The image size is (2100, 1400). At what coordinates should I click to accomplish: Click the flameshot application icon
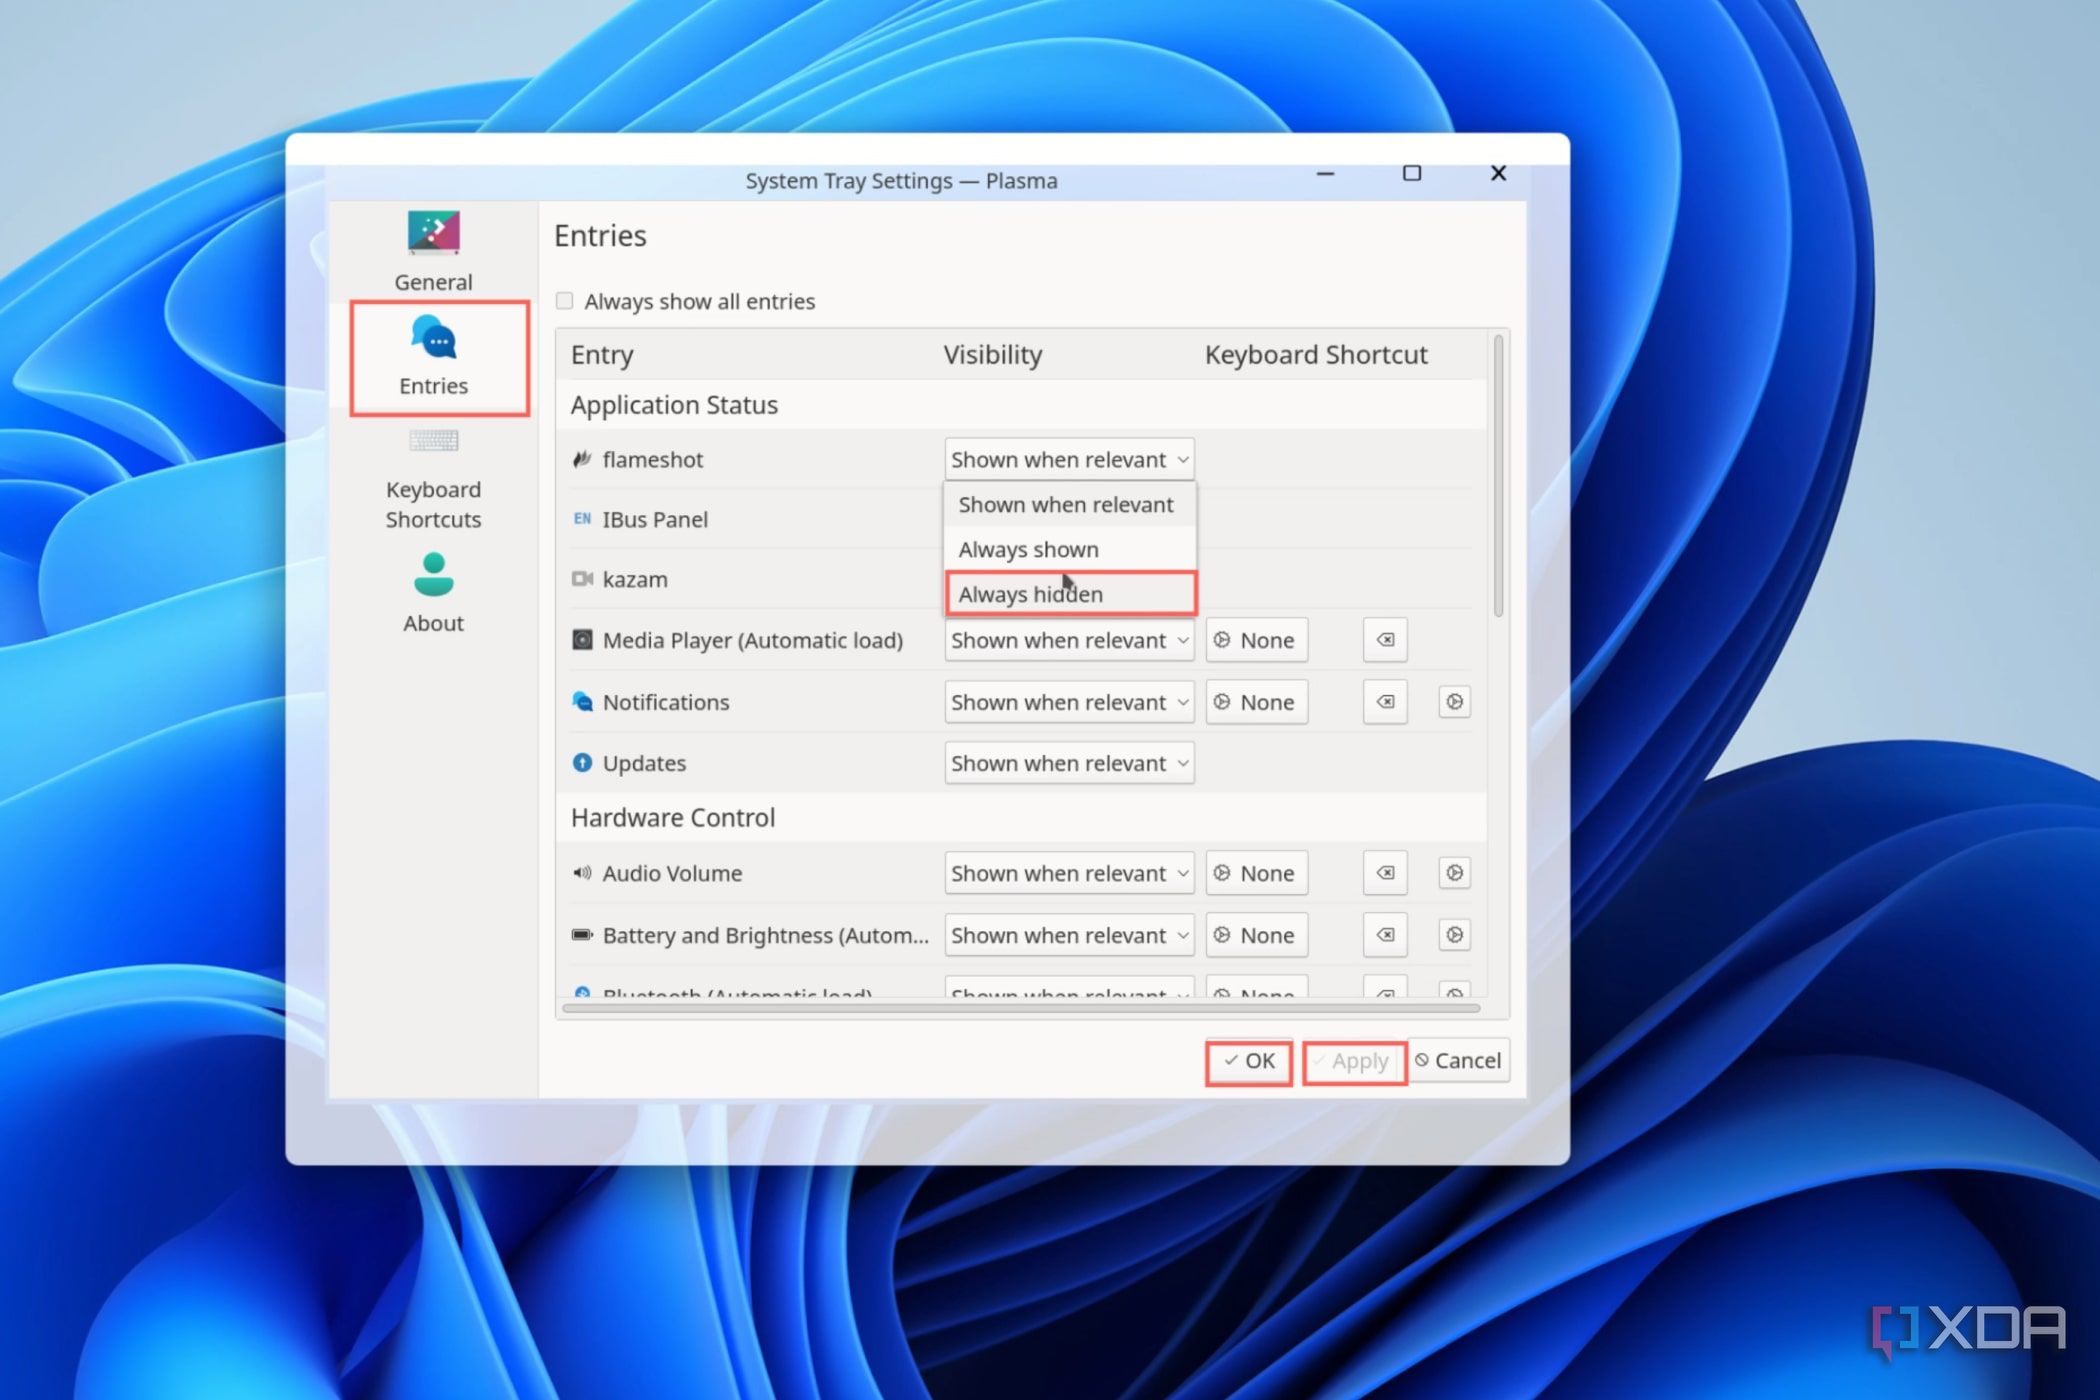click(583, 459)
